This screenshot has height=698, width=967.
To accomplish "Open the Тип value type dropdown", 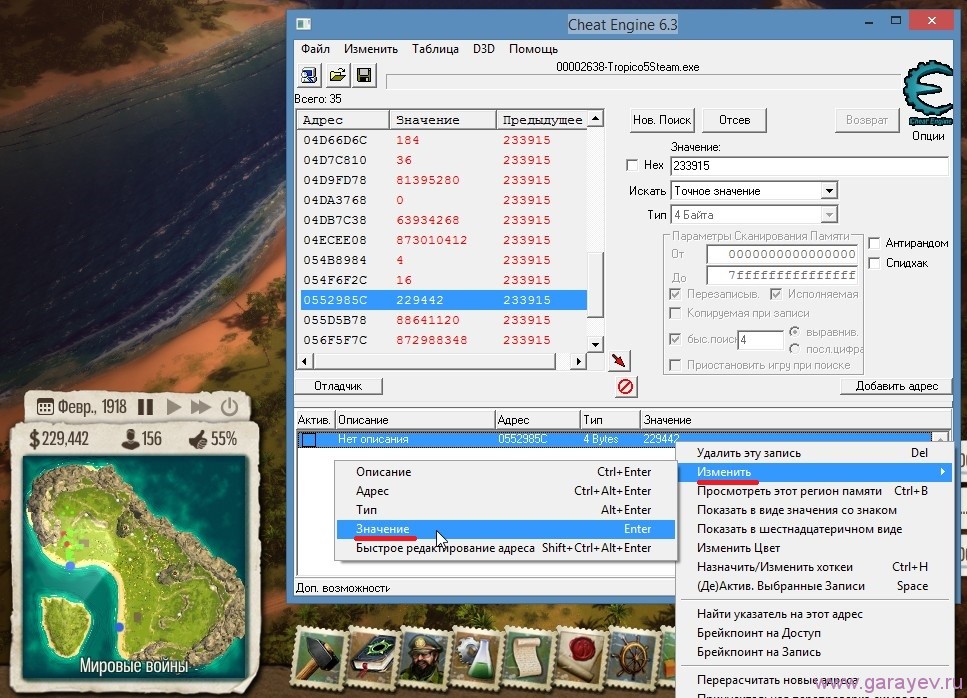I will tap(829, 215).
